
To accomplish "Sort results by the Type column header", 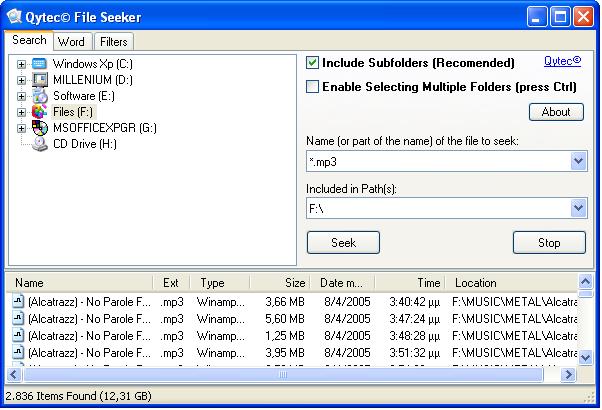I will pyautogui.click(x=220, y=283).
